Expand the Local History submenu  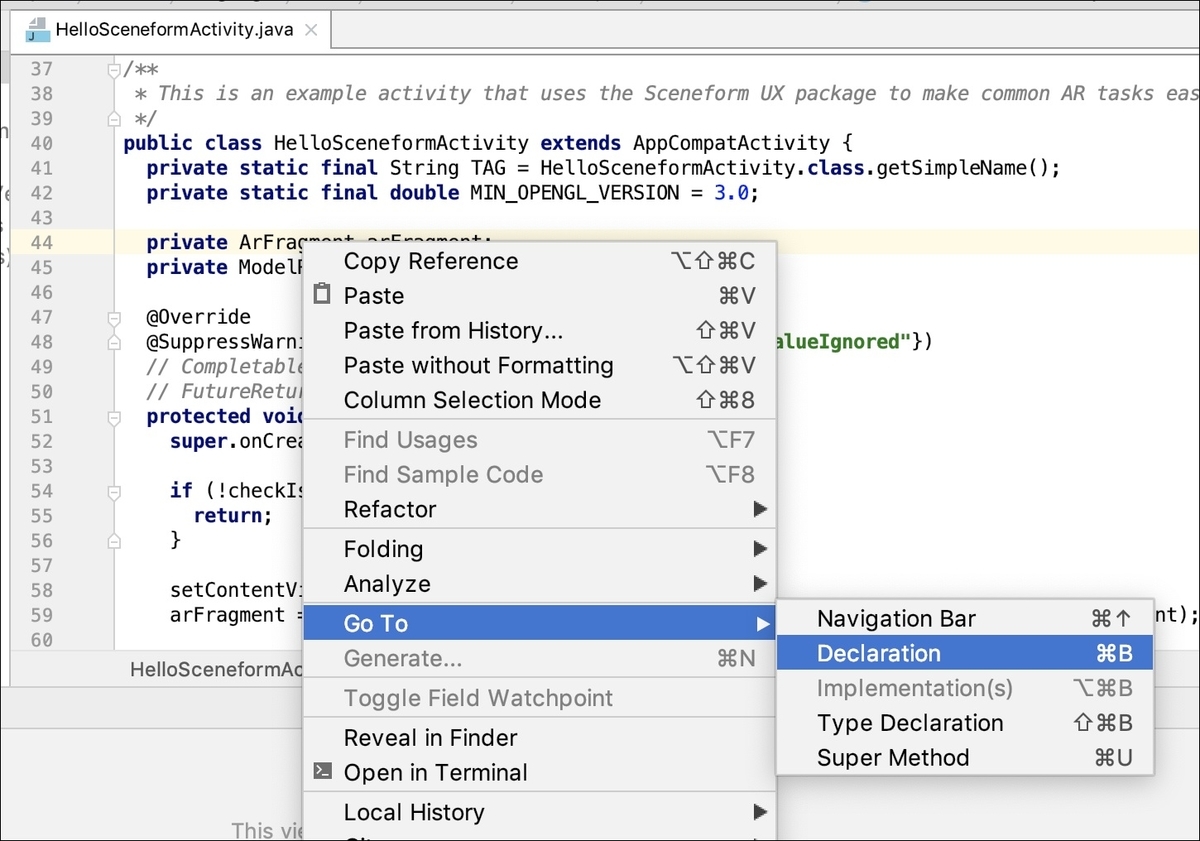[x=414, y=812]
